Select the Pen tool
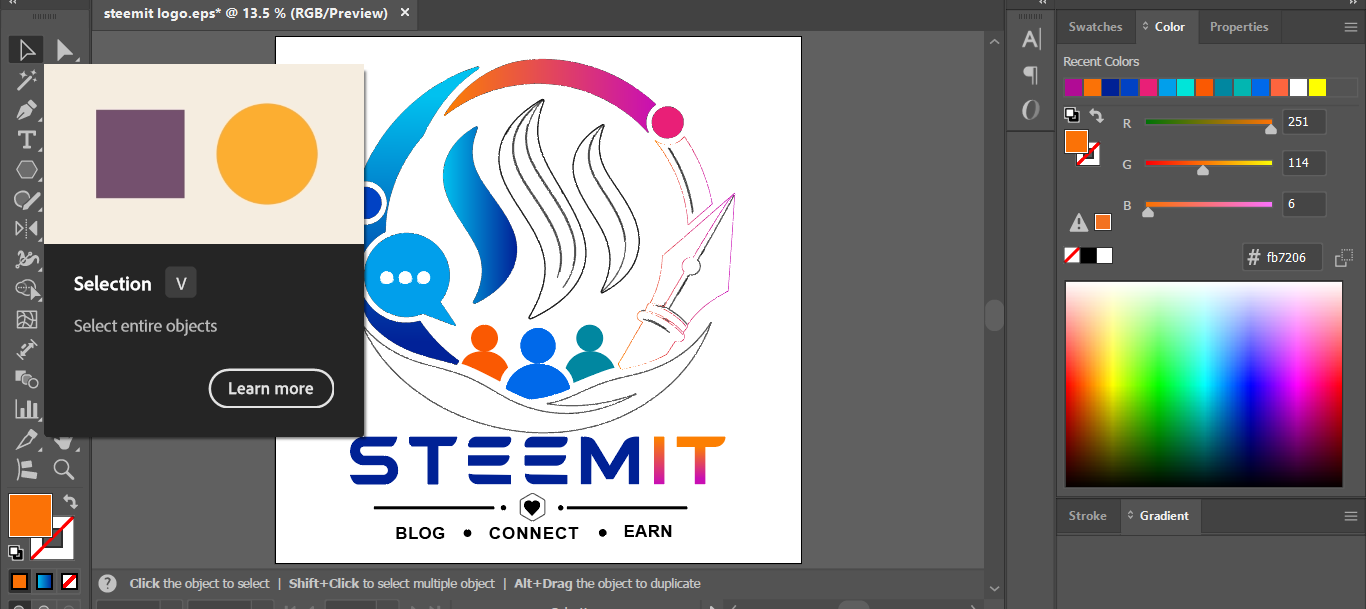Screen dimensions: 1366x609 27,110
